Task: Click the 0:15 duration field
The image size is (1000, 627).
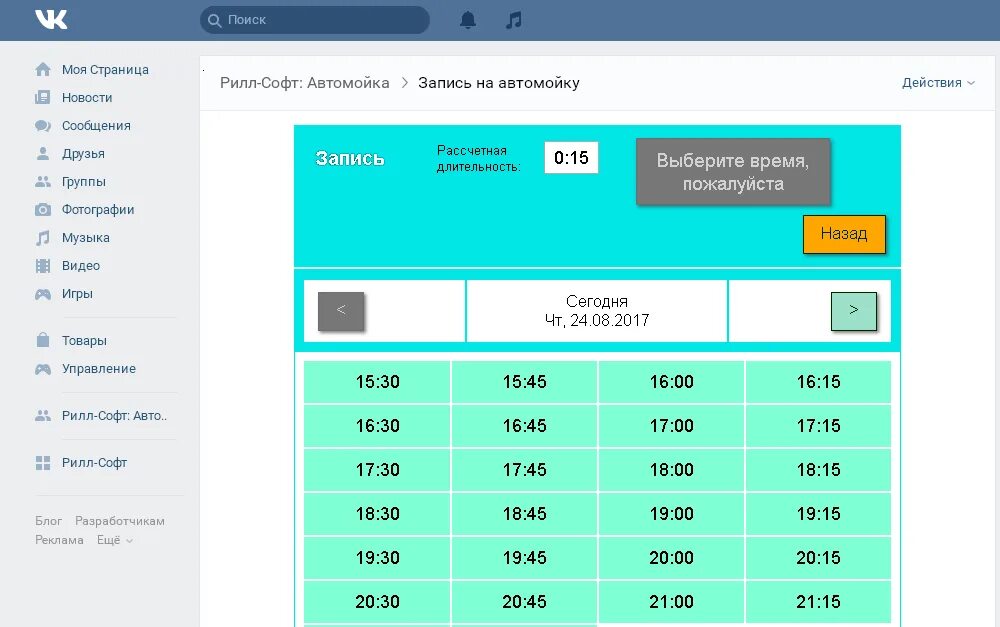Action: (571, 158)
